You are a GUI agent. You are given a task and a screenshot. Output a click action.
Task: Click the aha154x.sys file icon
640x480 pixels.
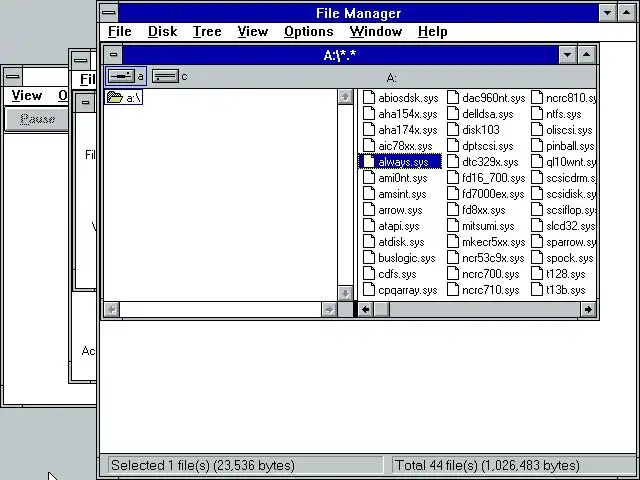(369, 113)
